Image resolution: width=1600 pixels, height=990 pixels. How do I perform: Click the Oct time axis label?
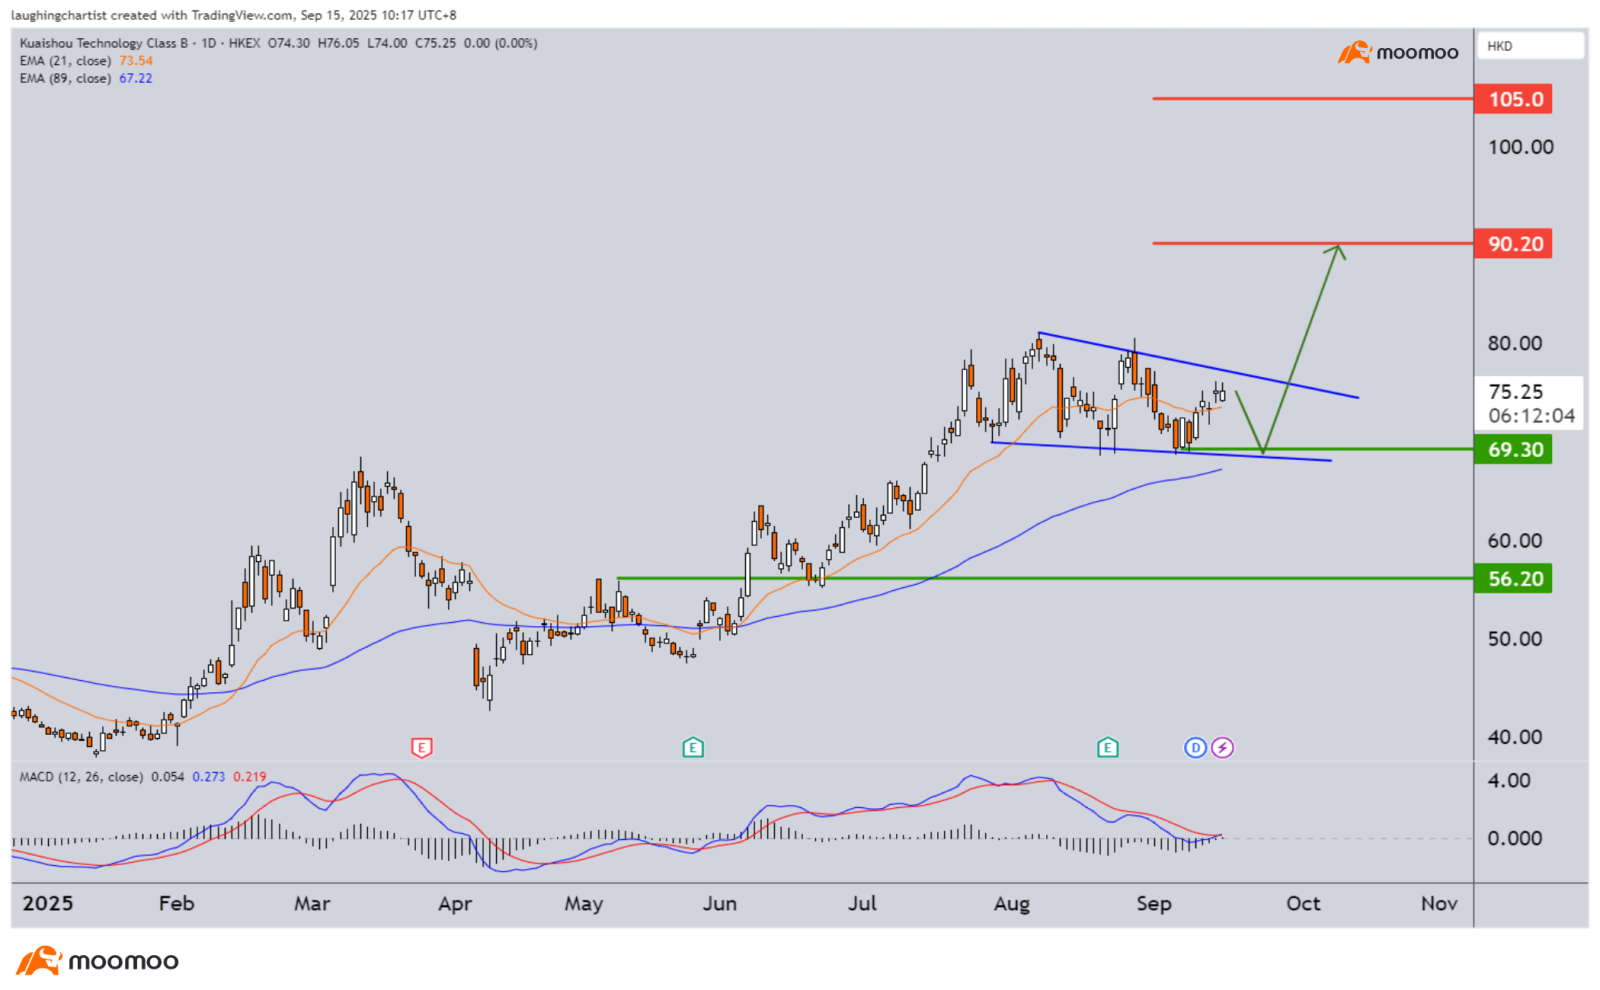pyautogui.click(x=1303, y=904)
